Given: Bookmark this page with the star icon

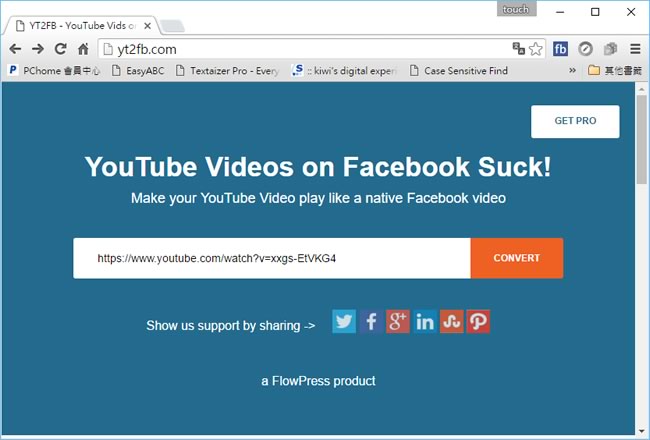Looking at the screenshot, I should [x=536, y=48].
